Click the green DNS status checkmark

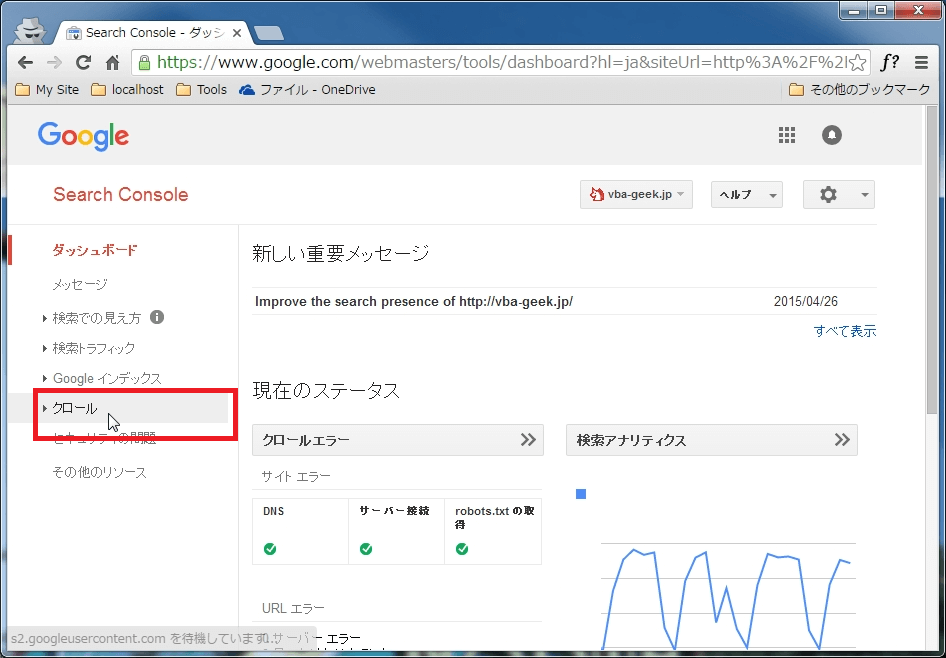pos(268,548)
